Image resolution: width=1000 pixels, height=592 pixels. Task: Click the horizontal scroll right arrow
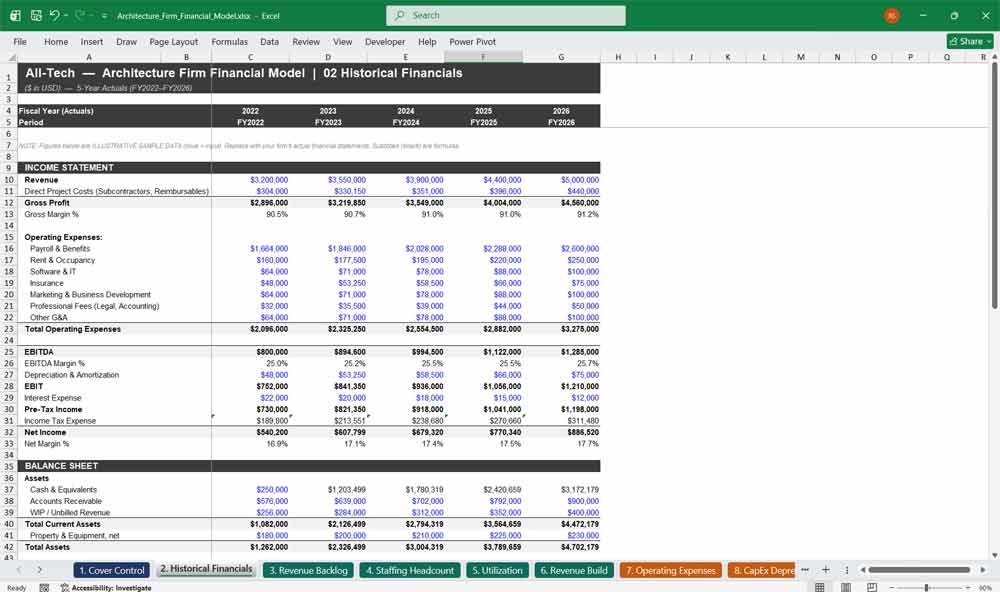[x=983, y=570]
